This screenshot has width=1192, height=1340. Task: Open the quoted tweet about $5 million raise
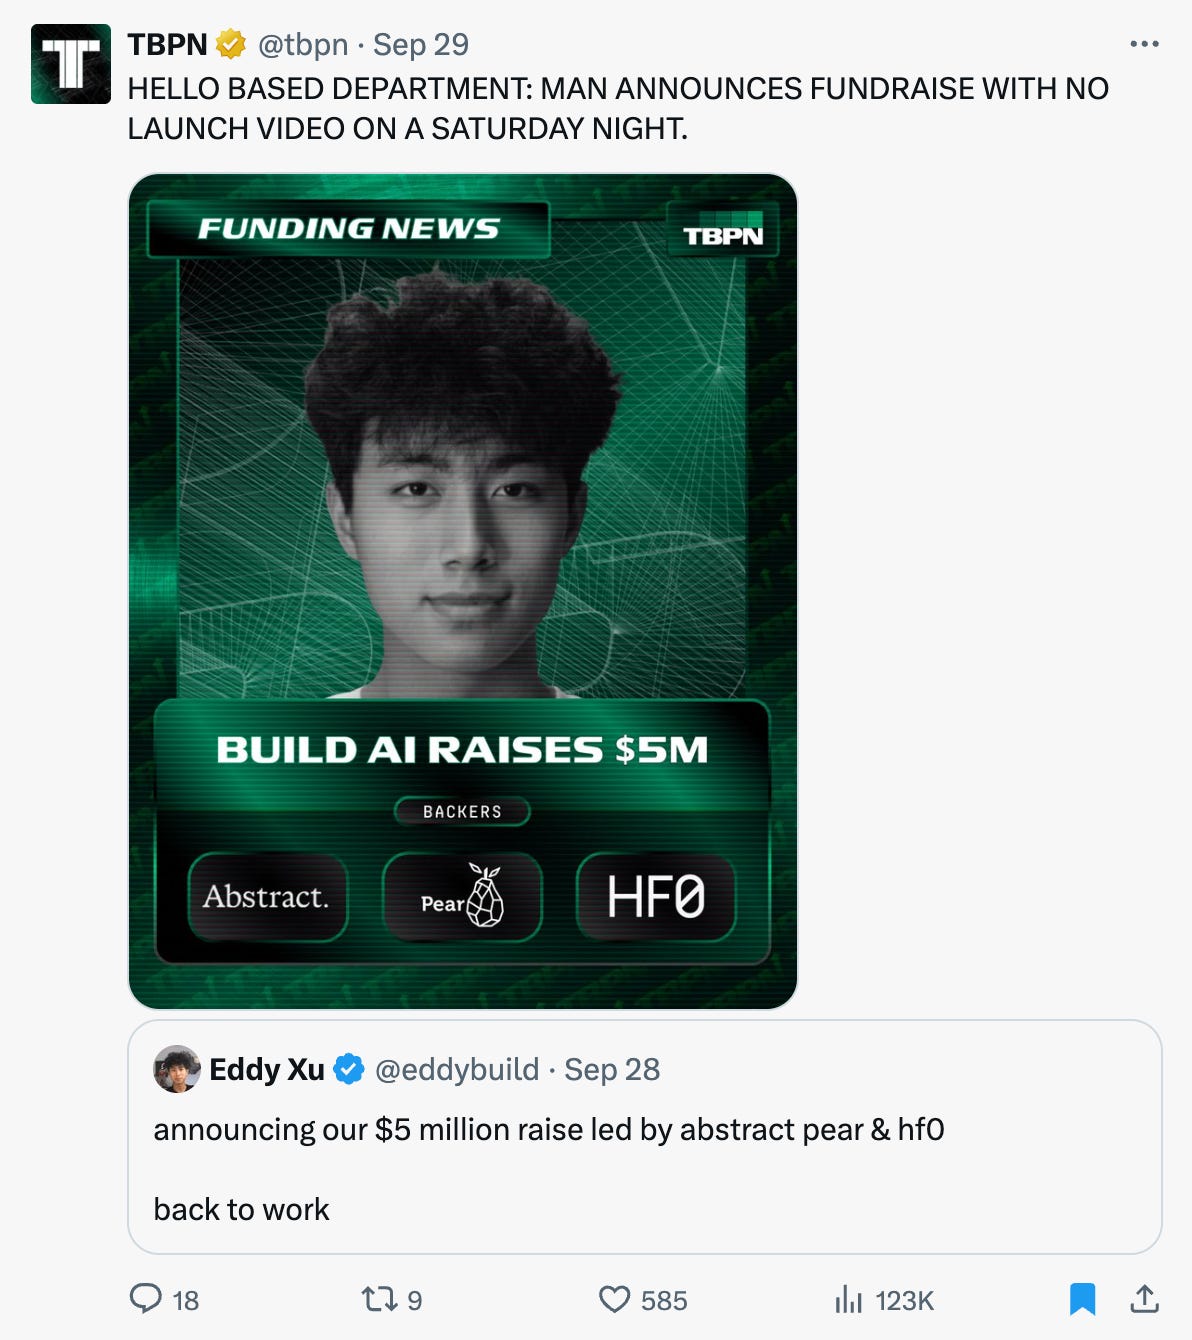pos(645,1137)
